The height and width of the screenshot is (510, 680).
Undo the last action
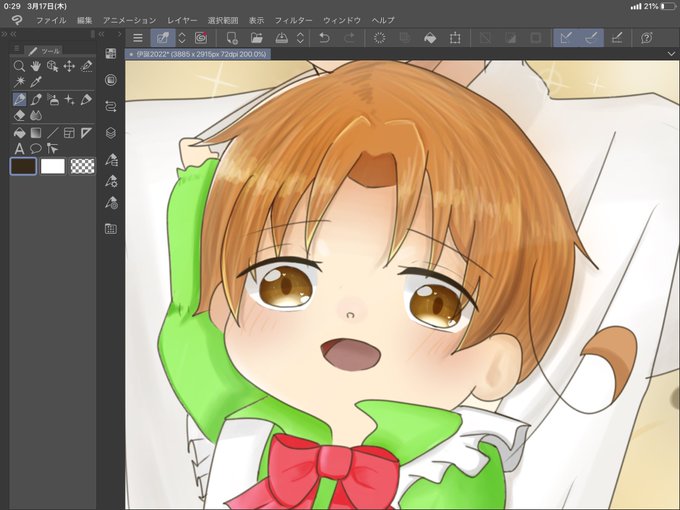click(x=324, y=38)
